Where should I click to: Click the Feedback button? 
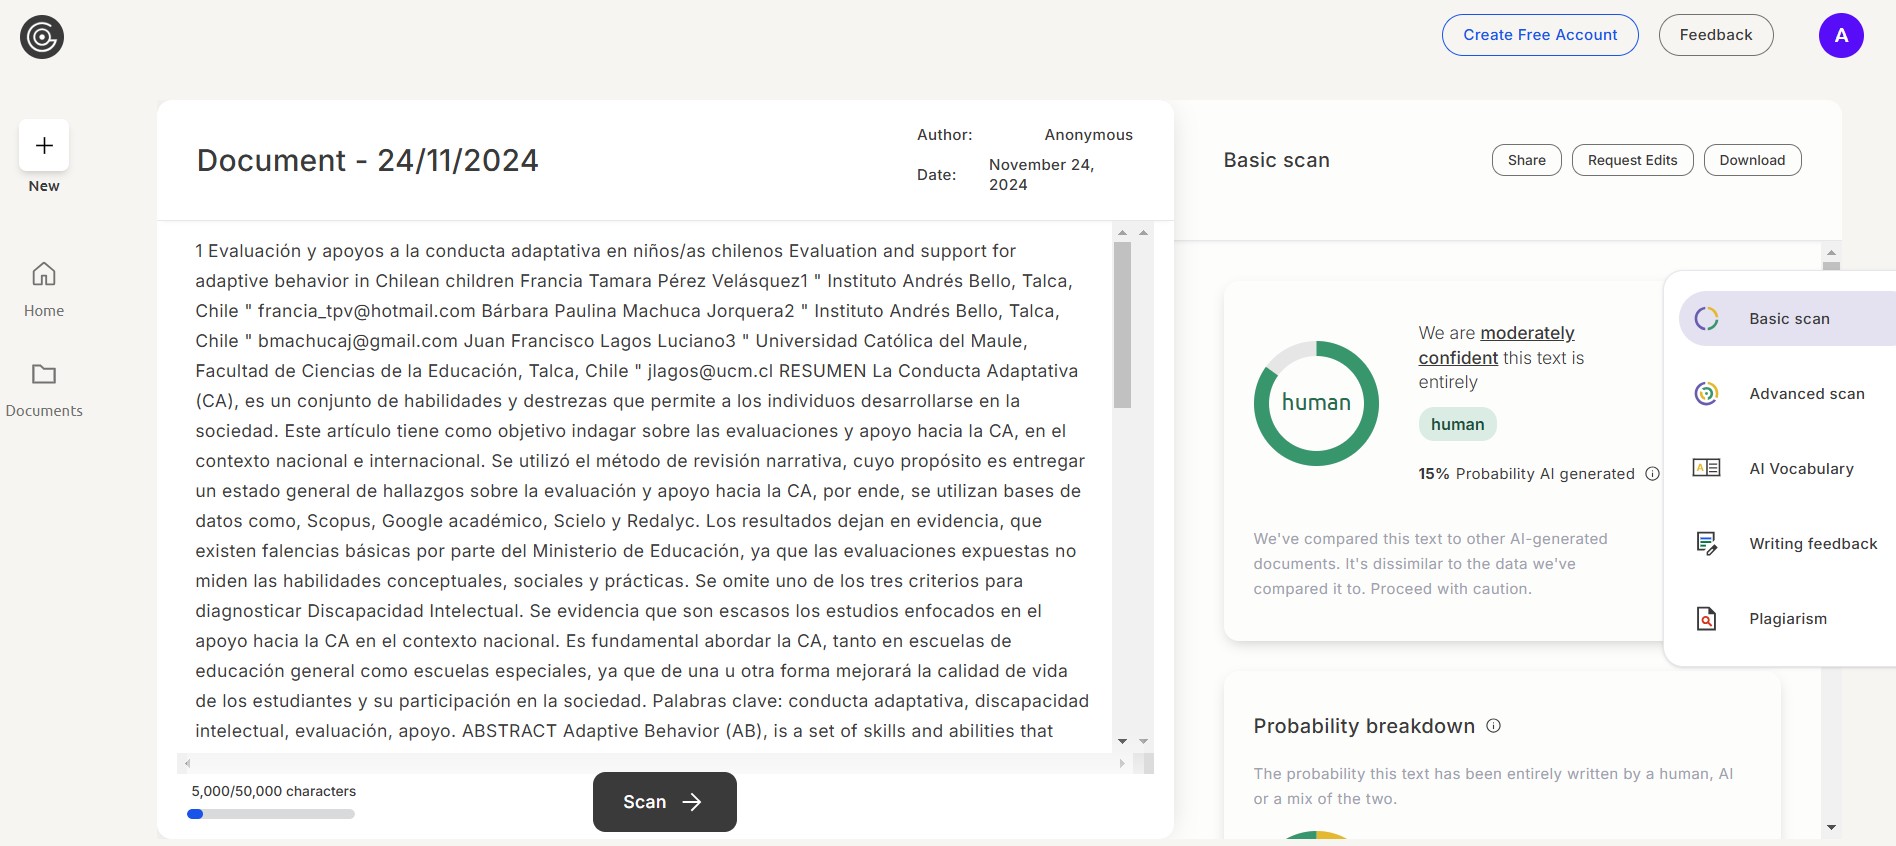coord(1716,35)
